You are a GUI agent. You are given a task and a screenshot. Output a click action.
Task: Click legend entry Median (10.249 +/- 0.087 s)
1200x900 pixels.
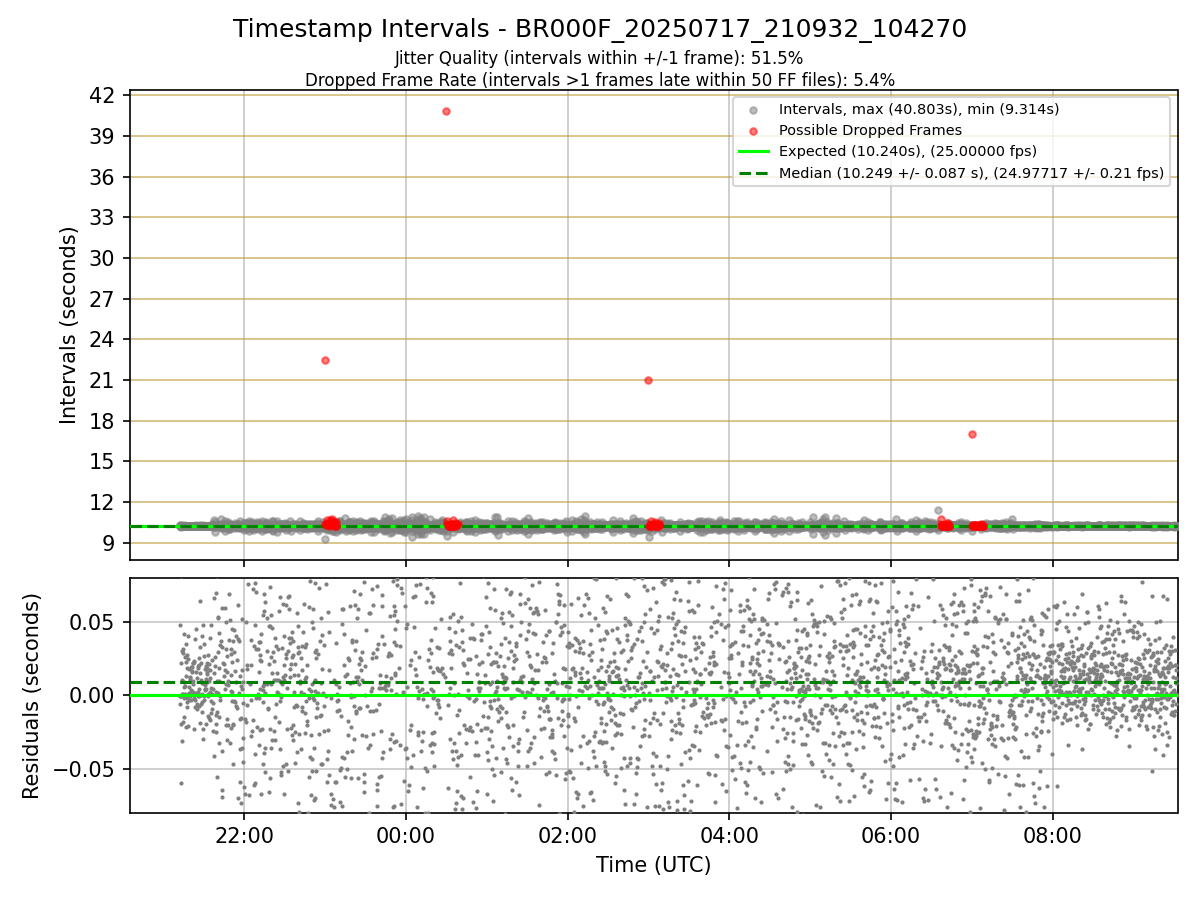click(971, 173)
